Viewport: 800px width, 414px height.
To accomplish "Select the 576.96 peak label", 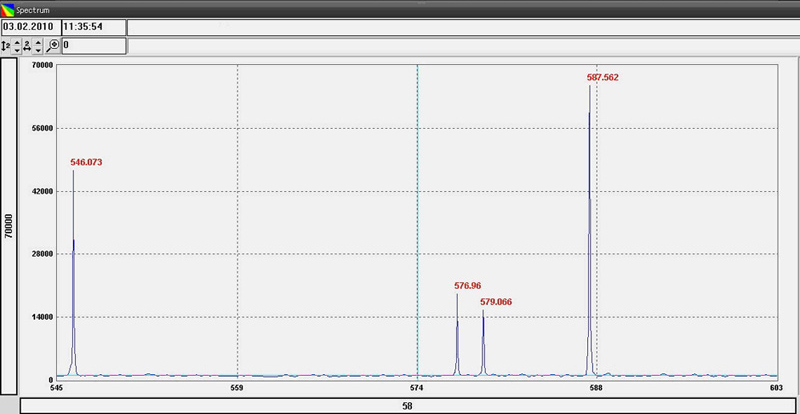I will pyautogui.click(x=470, y=286).
